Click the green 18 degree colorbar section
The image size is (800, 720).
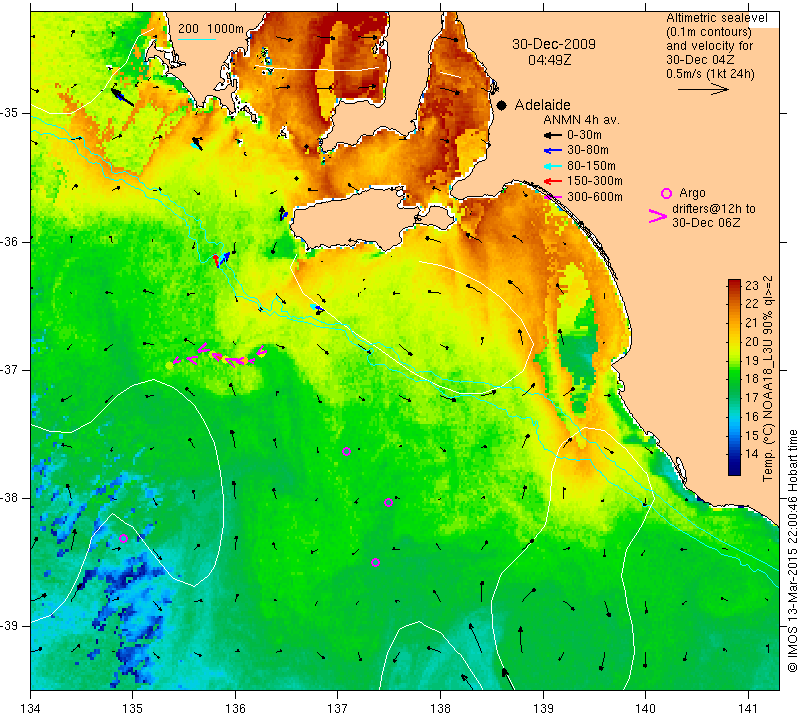tap(734, 379)
